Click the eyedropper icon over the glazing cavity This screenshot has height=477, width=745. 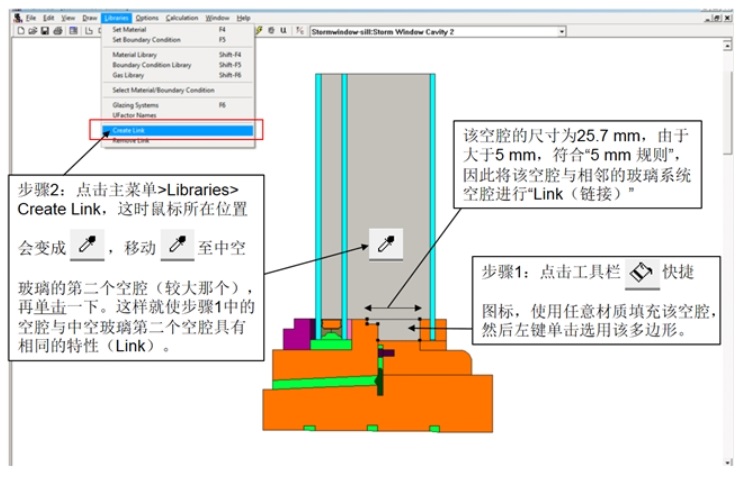(385, 243)
